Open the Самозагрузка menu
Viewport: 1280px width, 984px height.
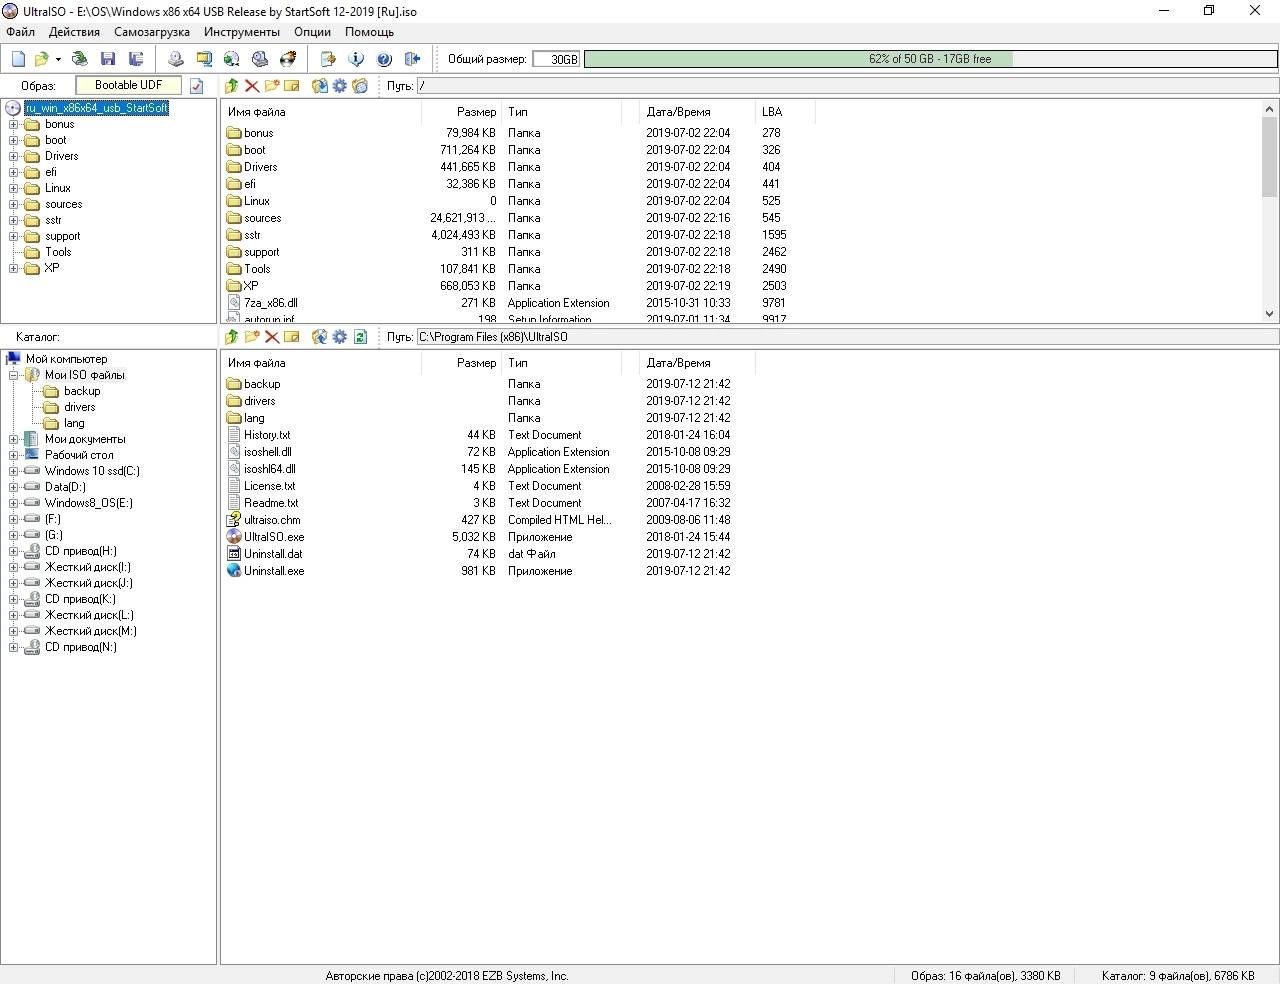[152, 32]
